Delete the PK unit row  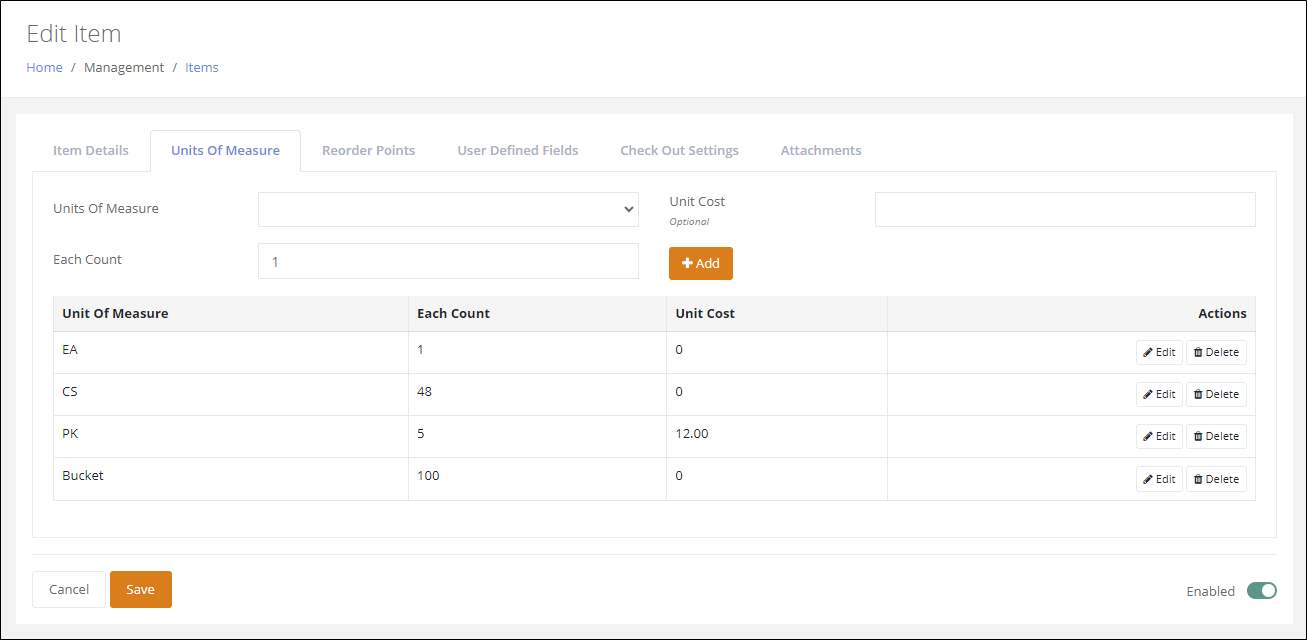[1216, 436]
